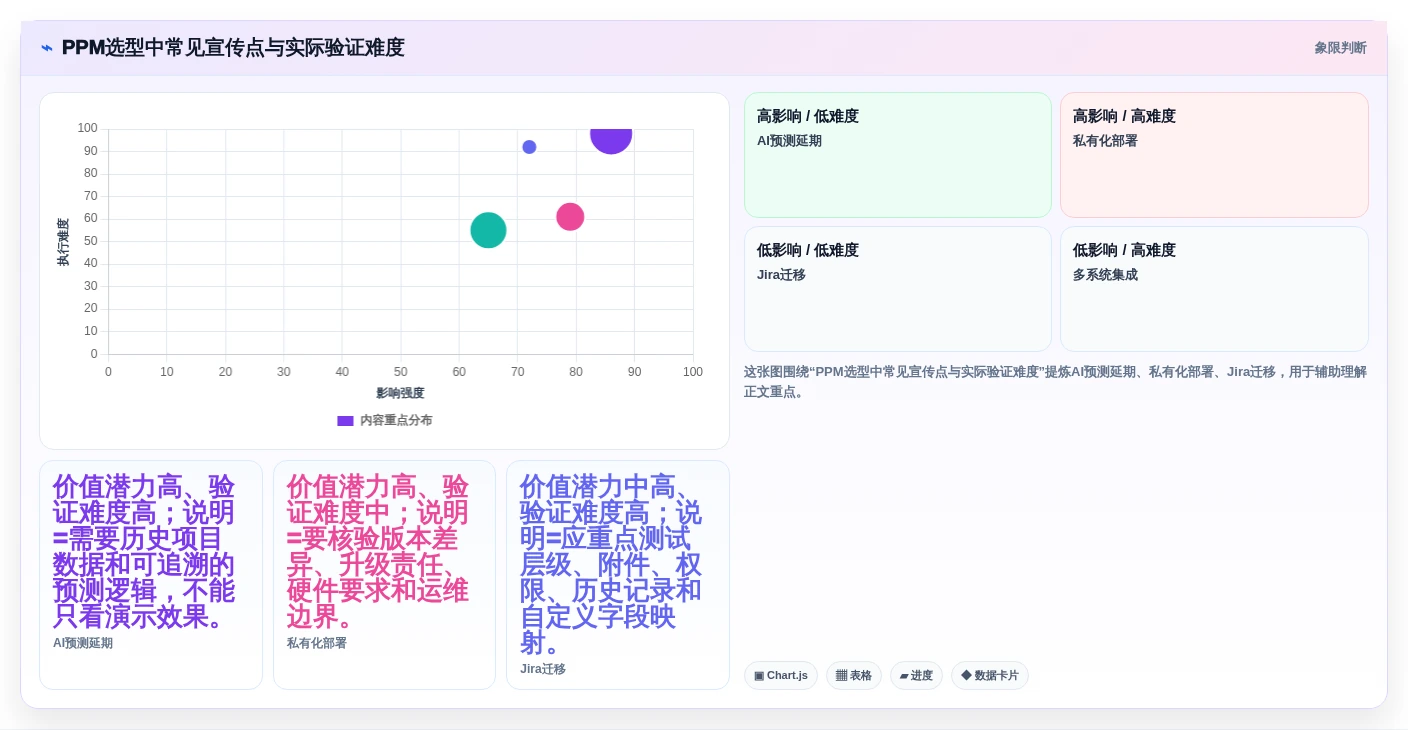Open the 低影响 / 低难度 quadrant card
The height and width of the screenshot is (730, 1408).
click(x=897, y=289)
